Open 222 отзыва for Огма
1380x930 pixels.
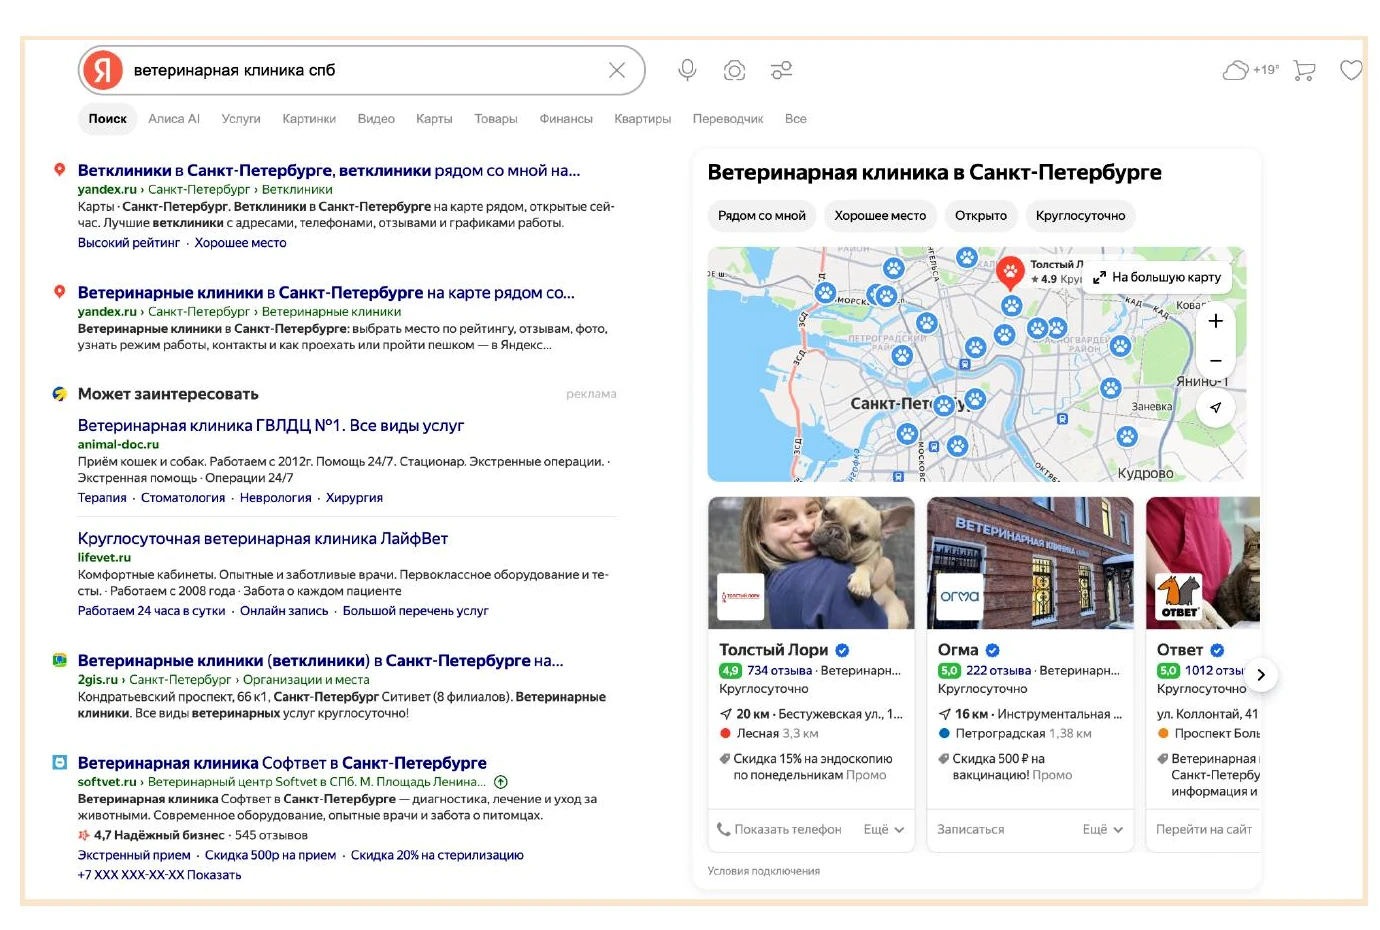[x=998, y=671]
